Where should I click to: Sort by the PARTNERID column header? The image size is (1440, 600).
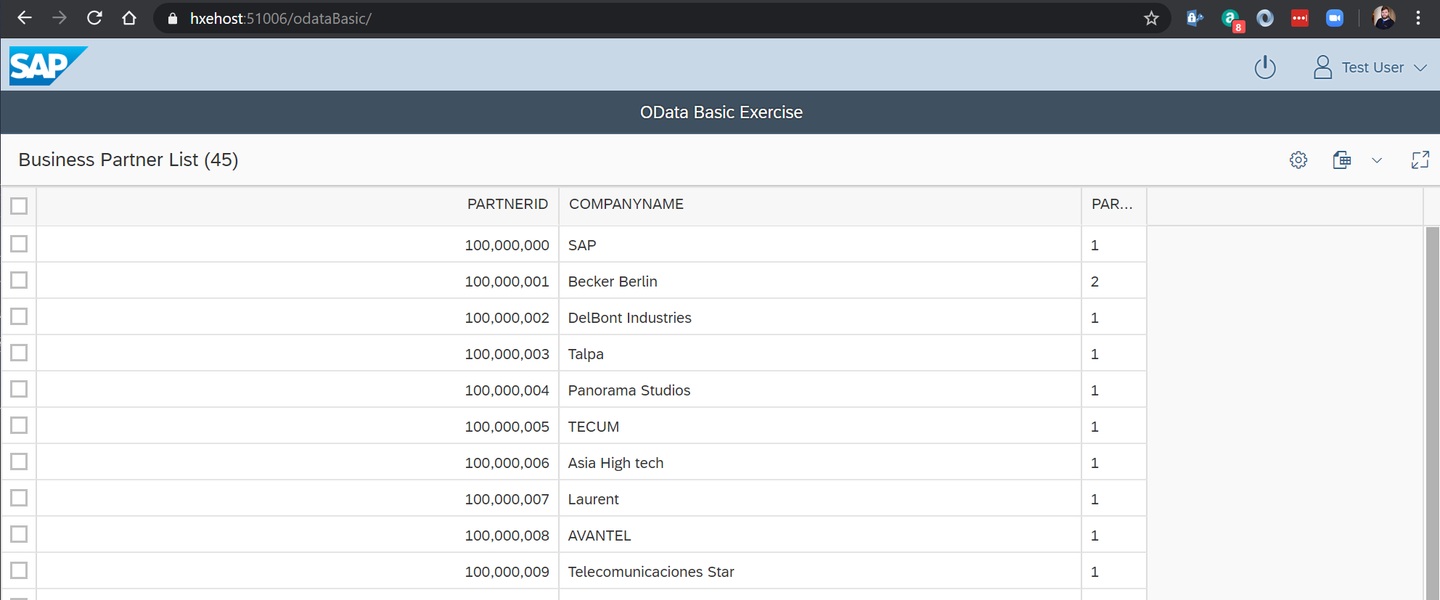pyautogui.click(x=298, y=205)
